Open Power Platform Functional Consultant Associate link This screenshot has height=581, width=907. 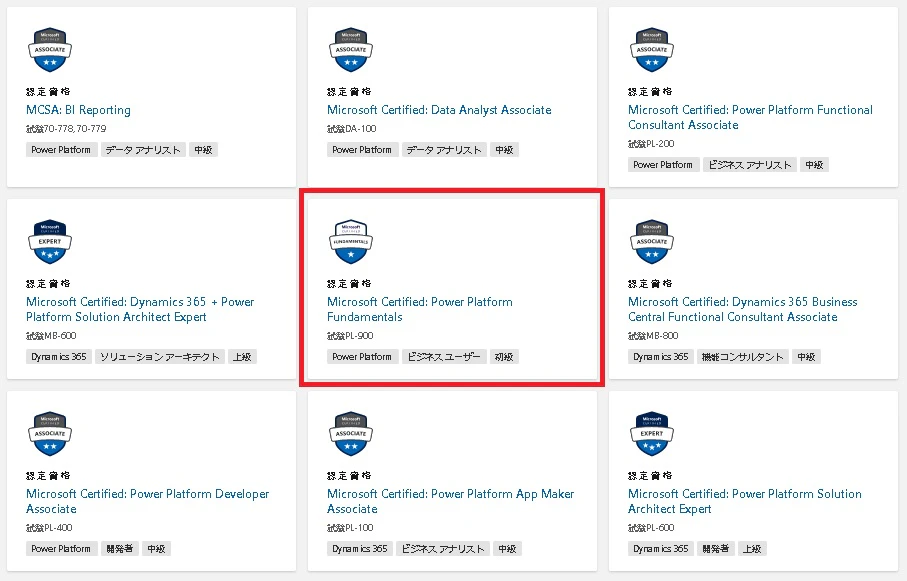pos(750,117)
